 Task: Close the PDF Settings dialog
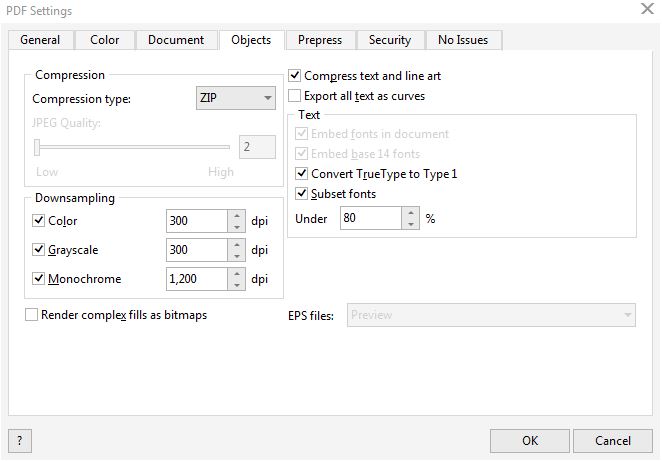pyautogui.click(x=646, y=9)
